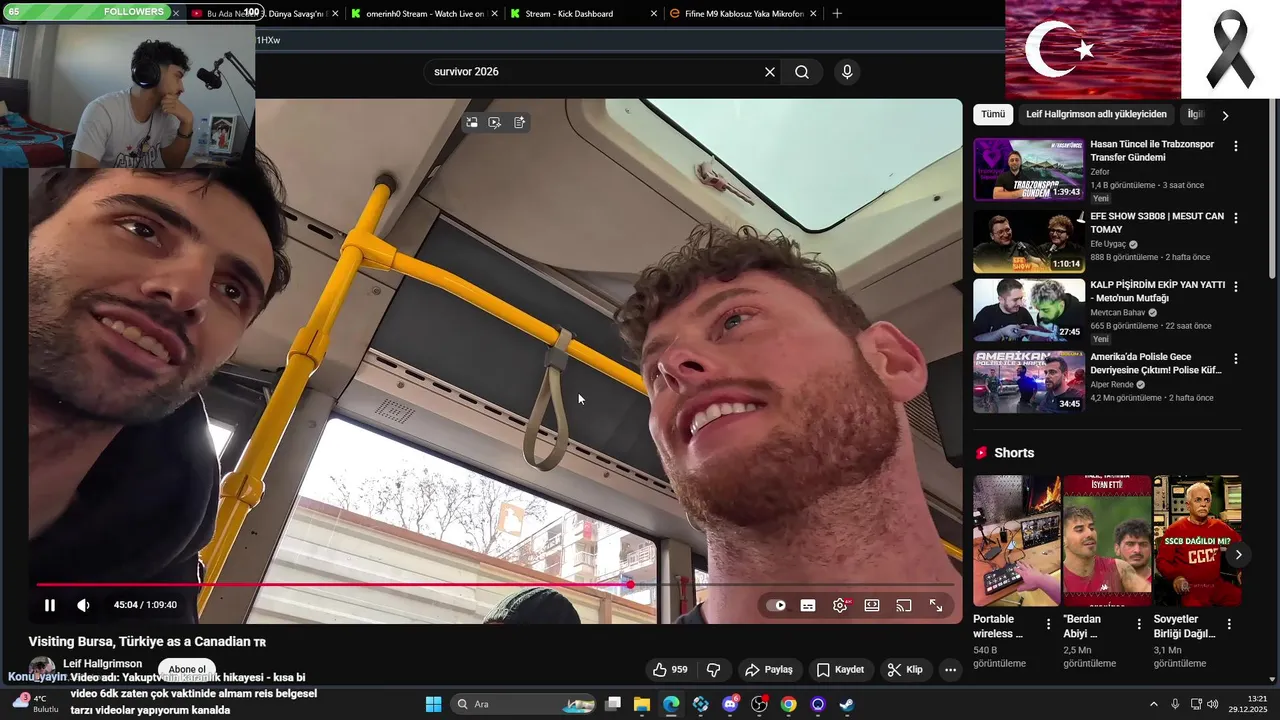
Task: Open options for the Hasan Tüncel video
Action: [x=1236, y=146]
